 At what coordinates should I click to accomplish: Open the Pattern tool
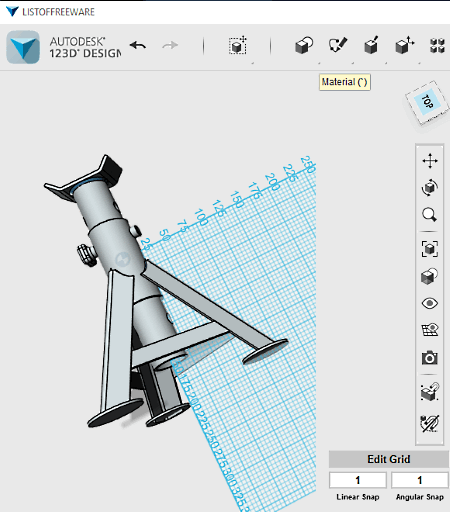pyautogui.click(x=437, y=45)
